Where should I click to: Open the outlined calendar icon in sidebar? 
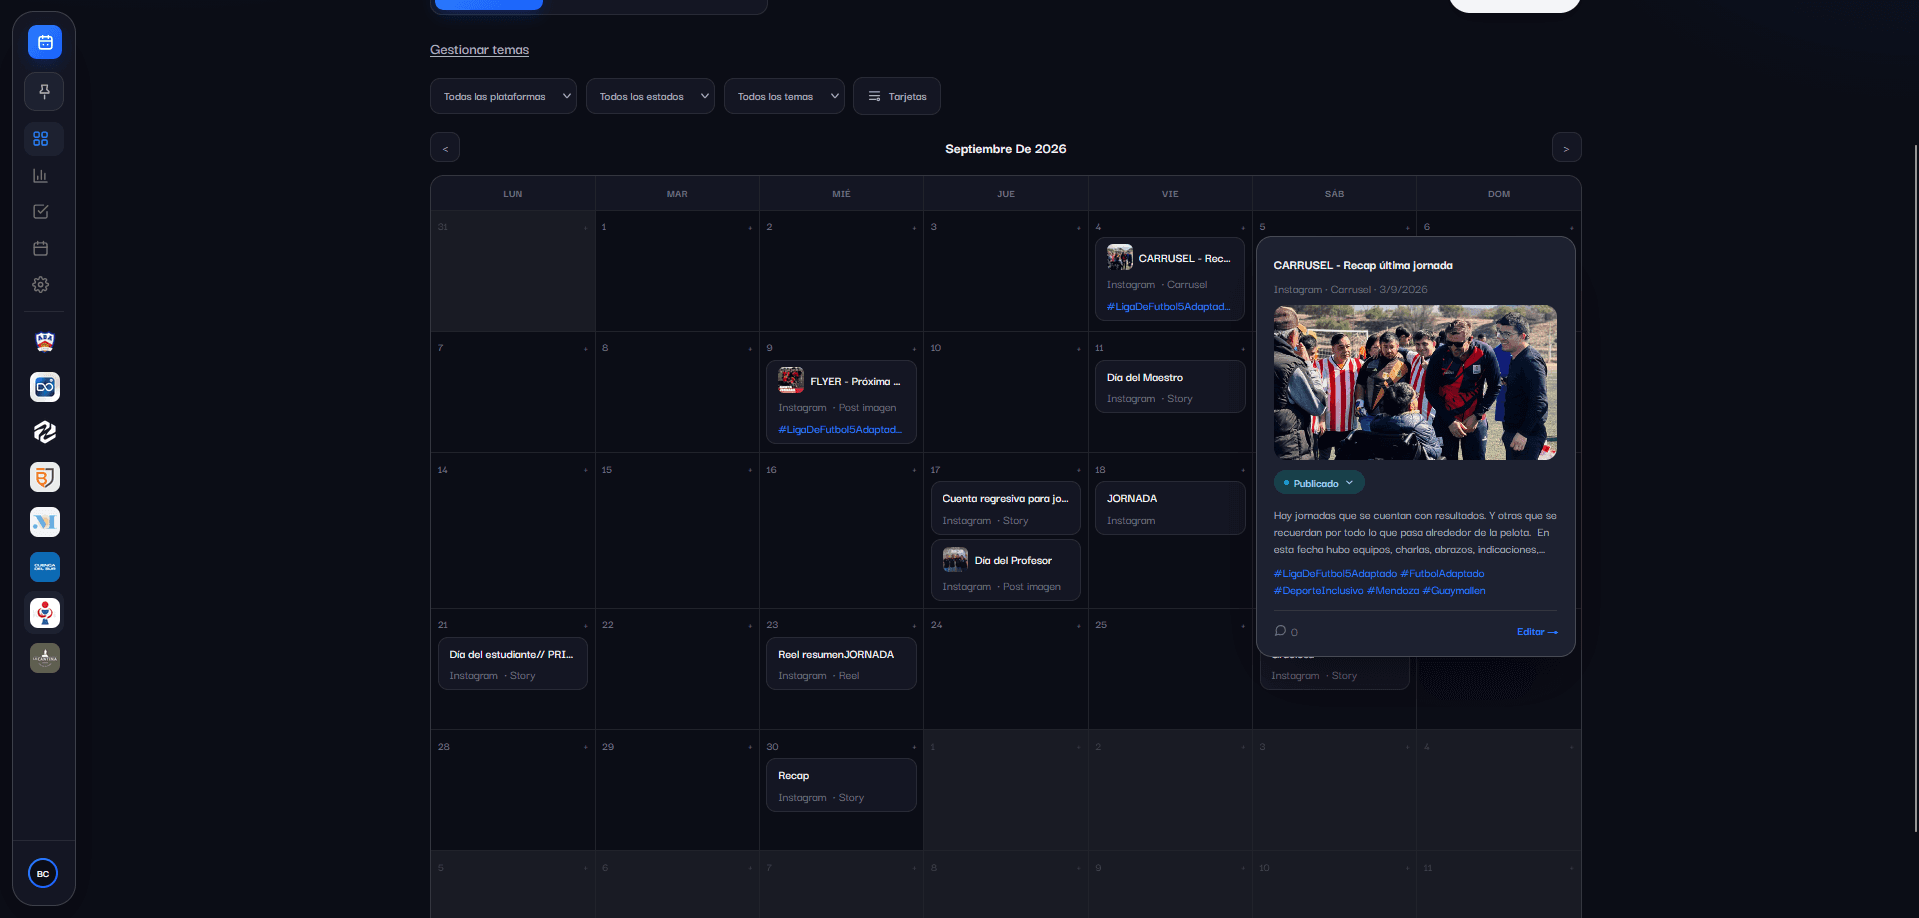point(41,248)
